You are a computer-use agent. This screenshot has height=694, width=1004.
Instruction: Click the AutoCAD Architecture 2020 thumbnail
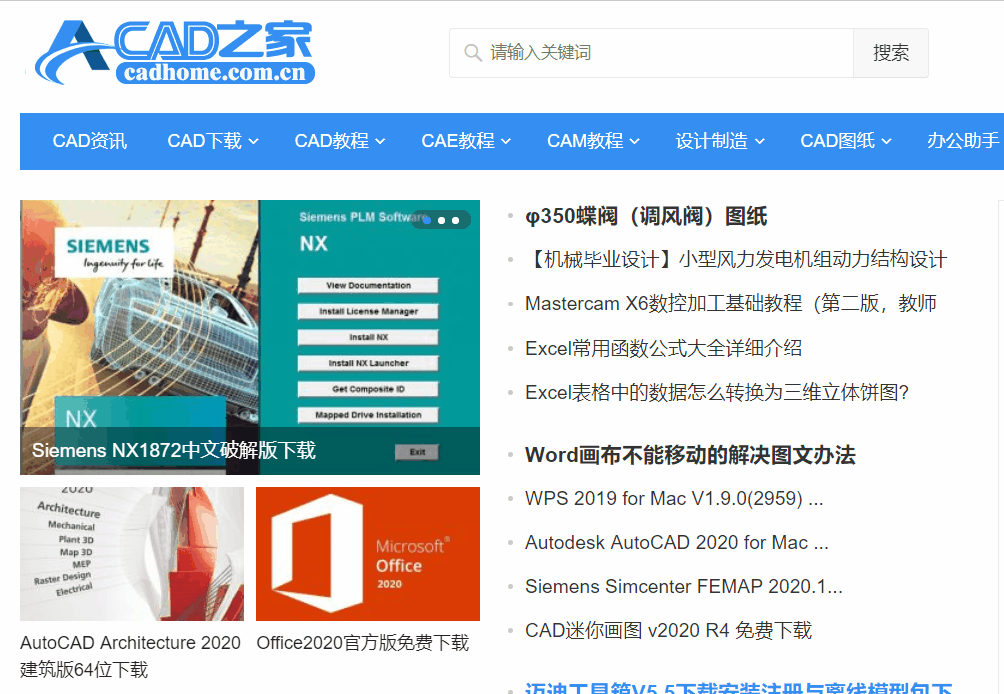click(131, 554)
